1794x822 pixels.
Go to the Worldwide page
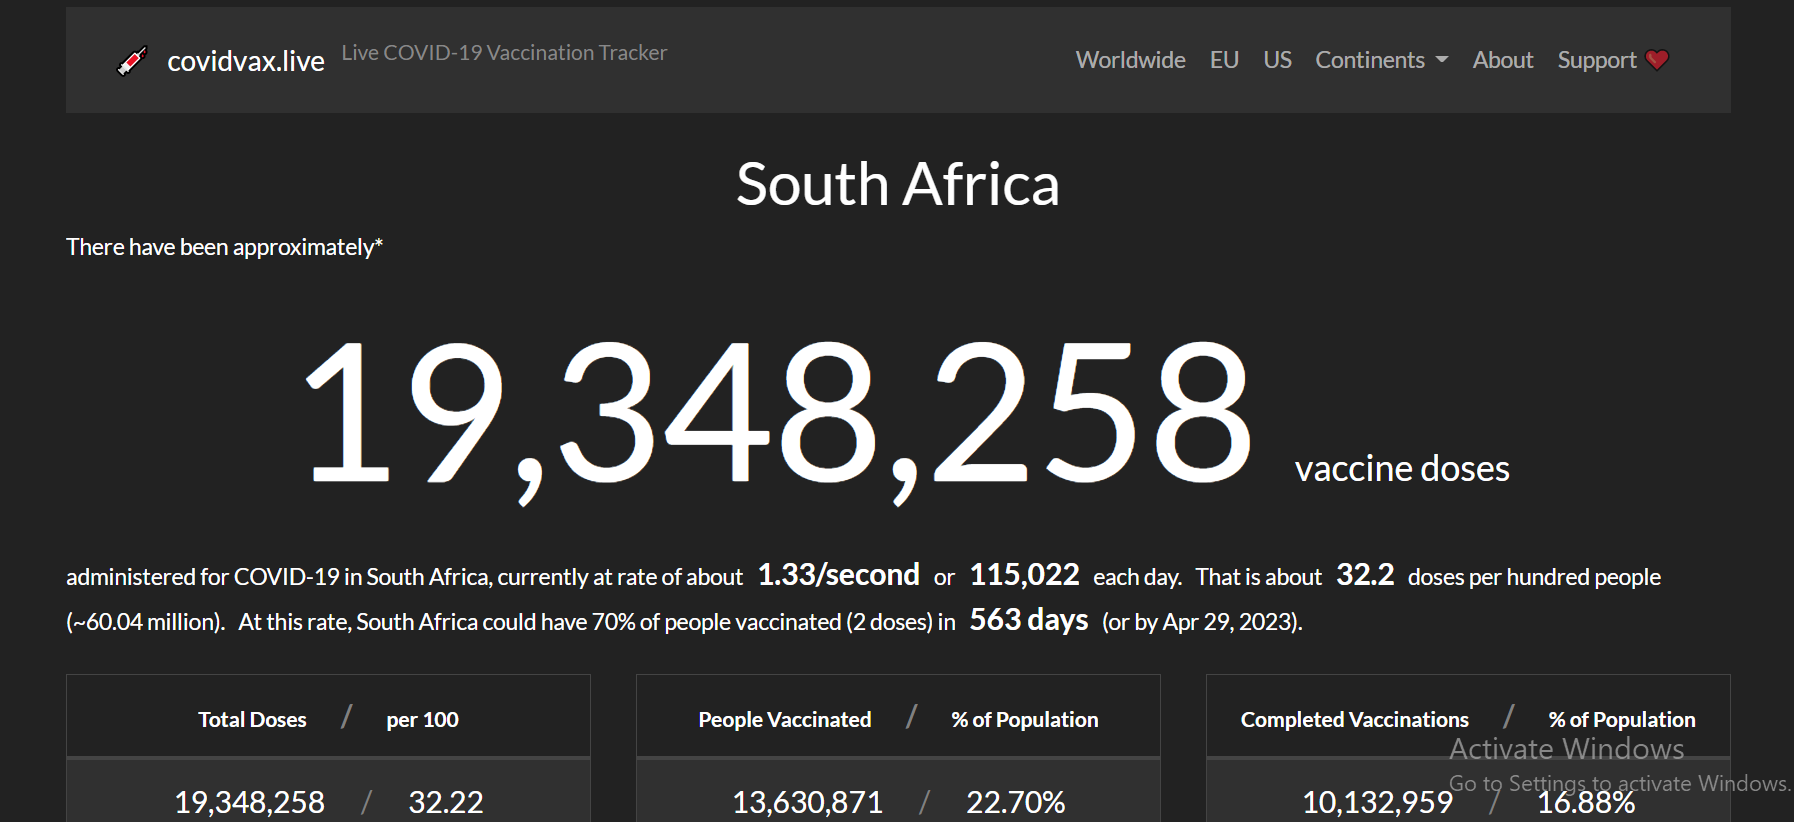[x=1130, y=60]
